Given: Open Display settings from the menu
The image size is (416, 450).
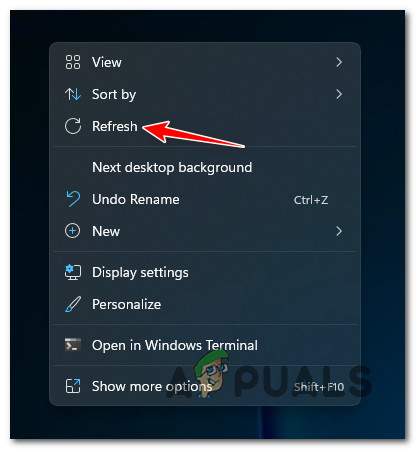Looking at the screenshot, I should (x=140, y=272).
